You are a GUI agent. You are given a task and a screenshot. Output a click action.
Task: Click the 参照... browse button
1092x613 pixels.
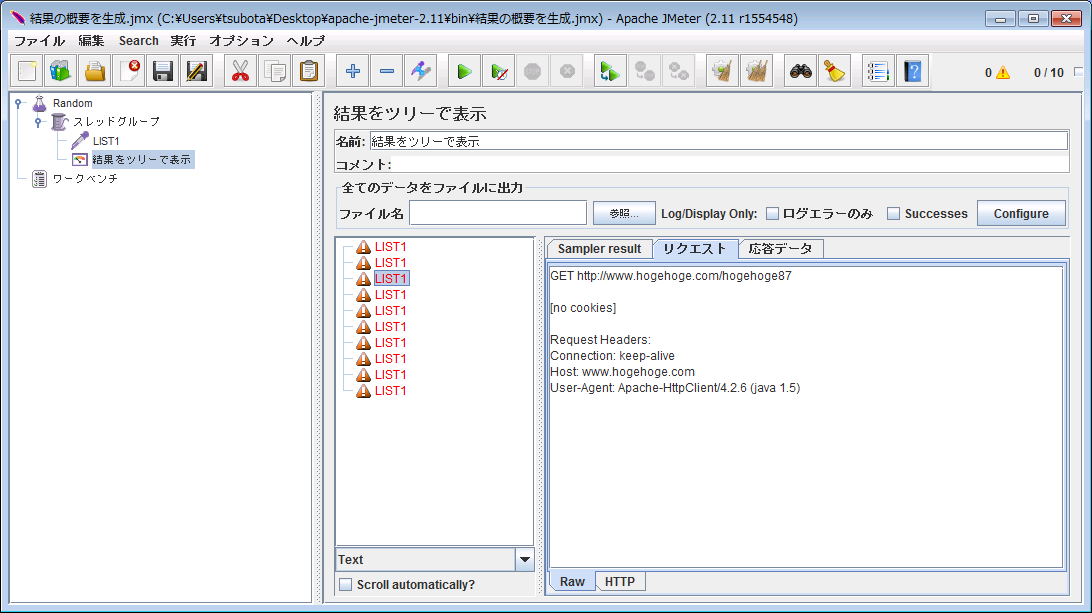(624, 213)
